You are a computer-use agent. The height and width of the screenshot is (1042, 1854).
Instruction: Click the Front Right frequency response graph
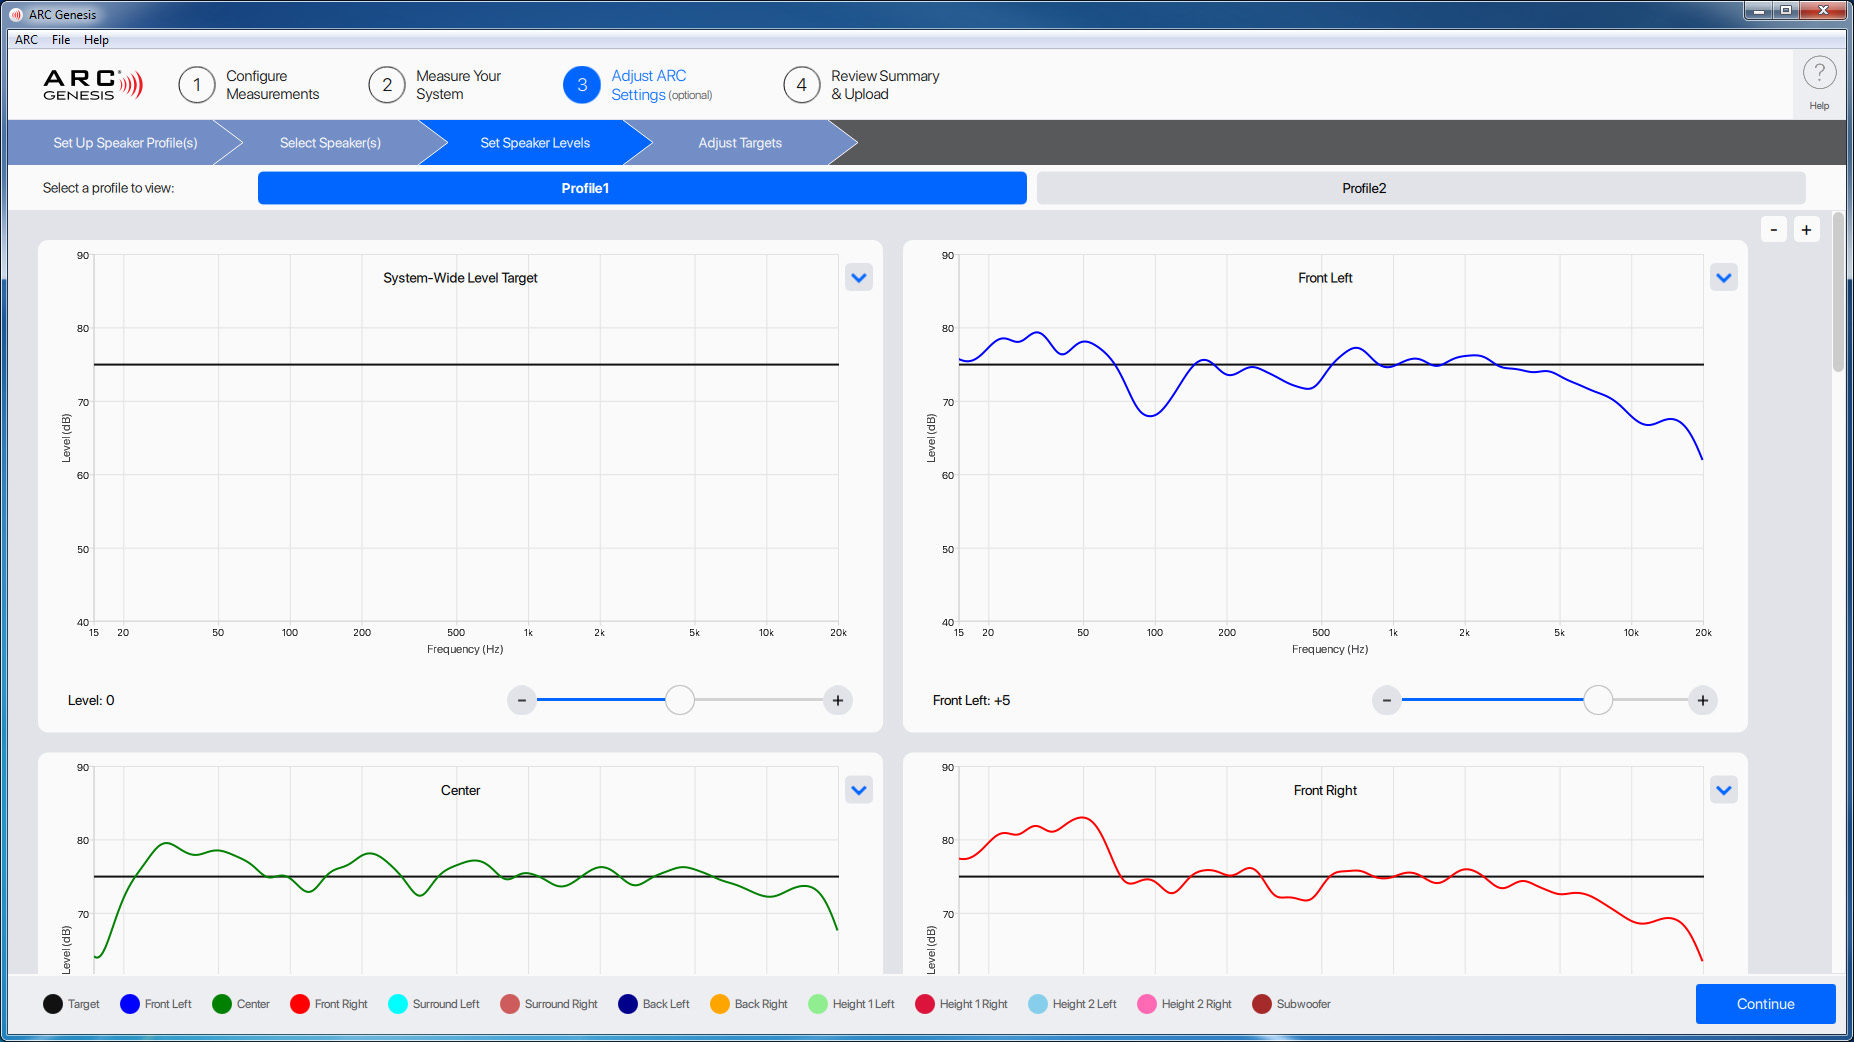1331,870
